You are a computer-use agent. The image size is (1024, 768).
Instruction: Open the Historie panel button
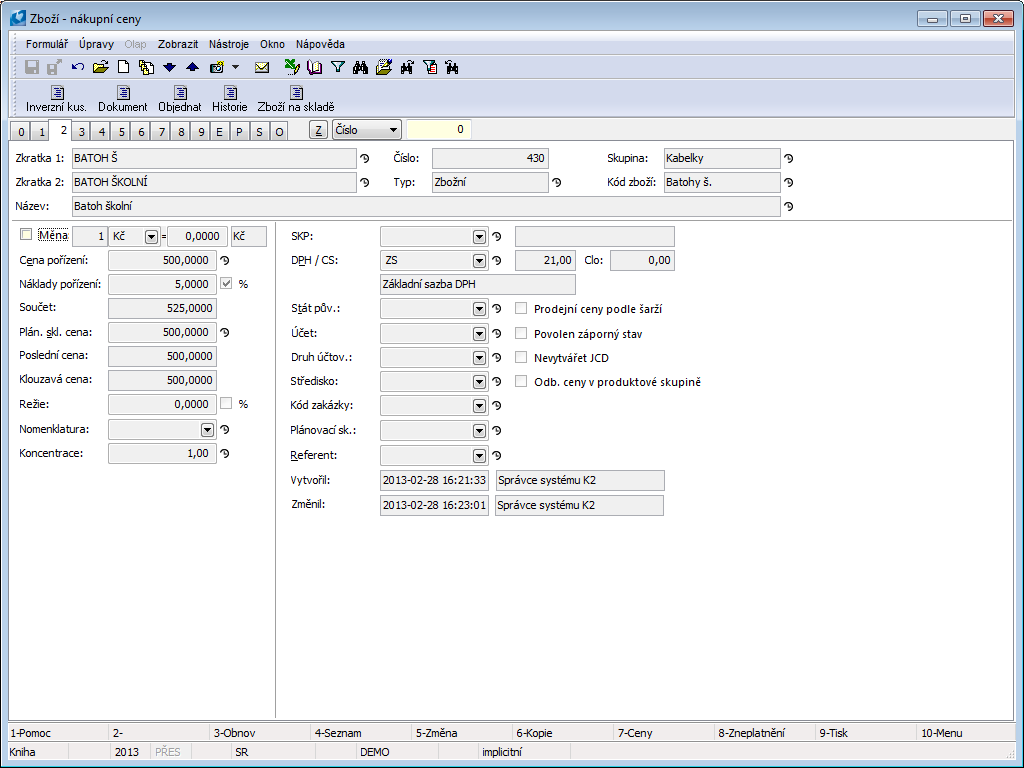pos(229,99)
